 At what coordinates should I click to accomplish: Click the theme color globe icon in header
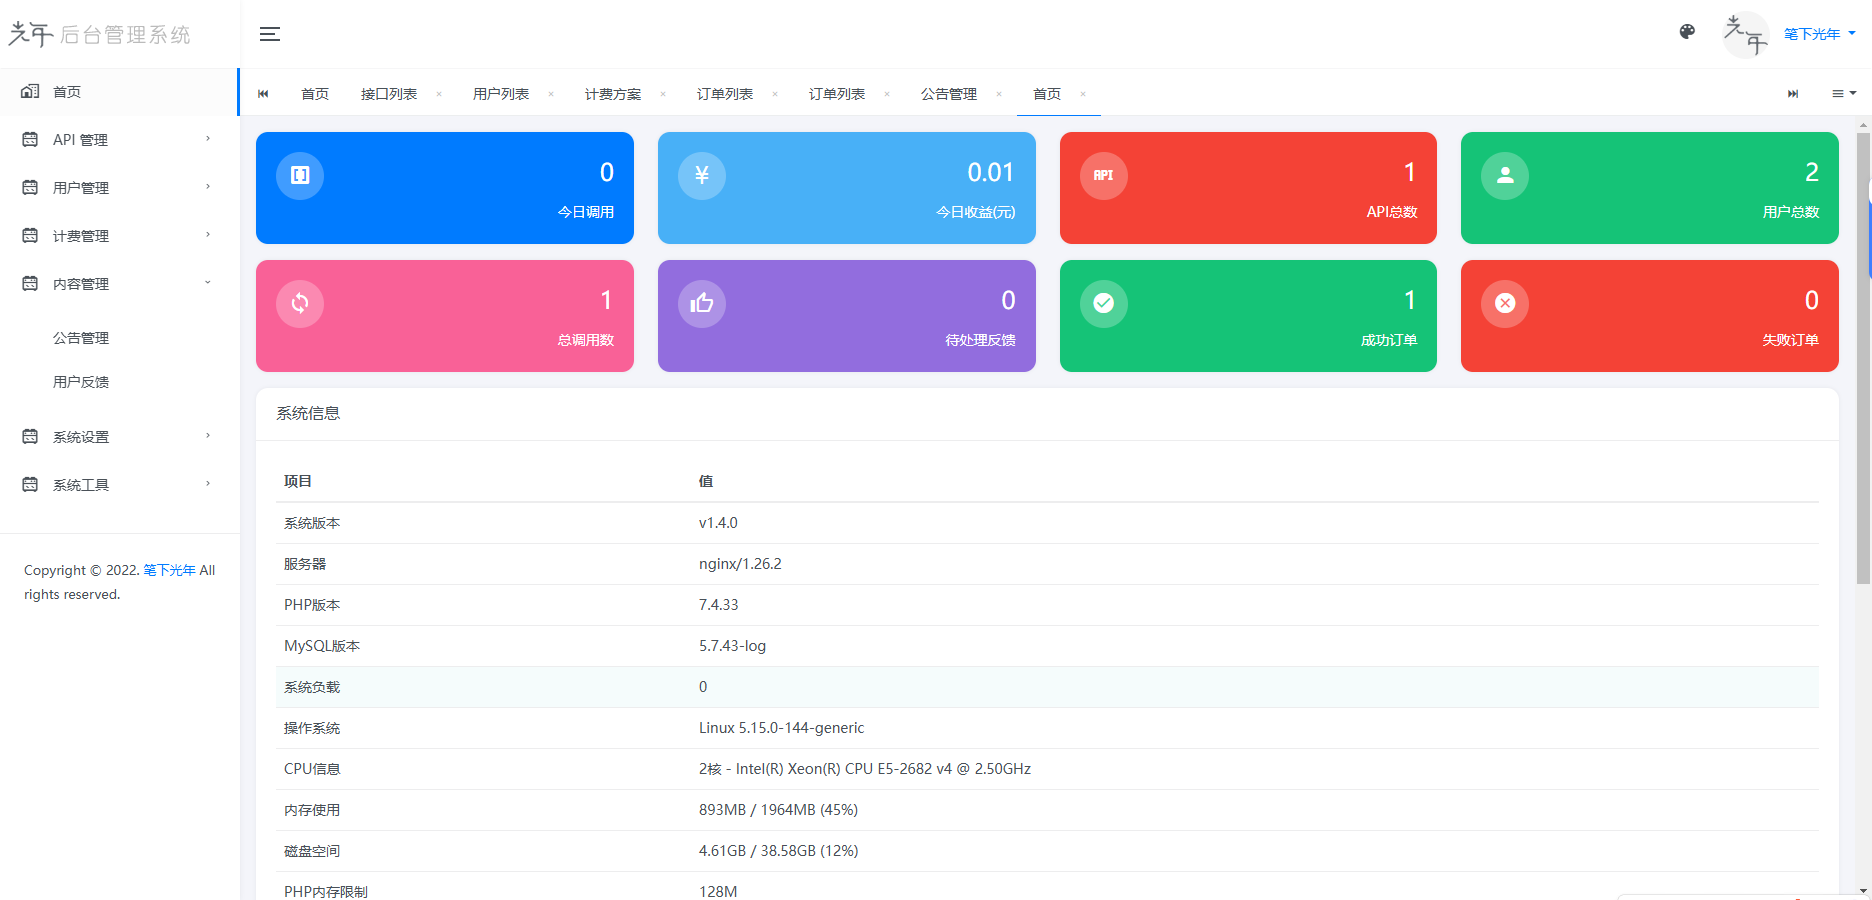click(x=1687, y=31)
